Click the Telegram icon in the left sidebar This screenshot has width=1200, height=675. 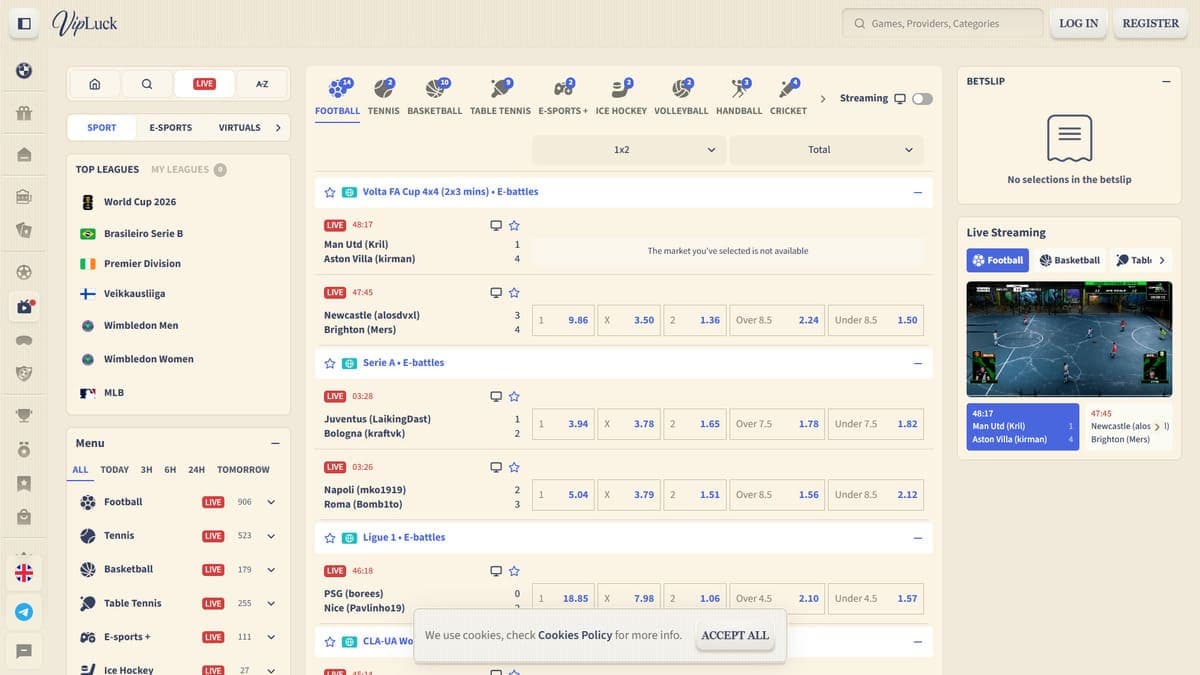[24, 611]
